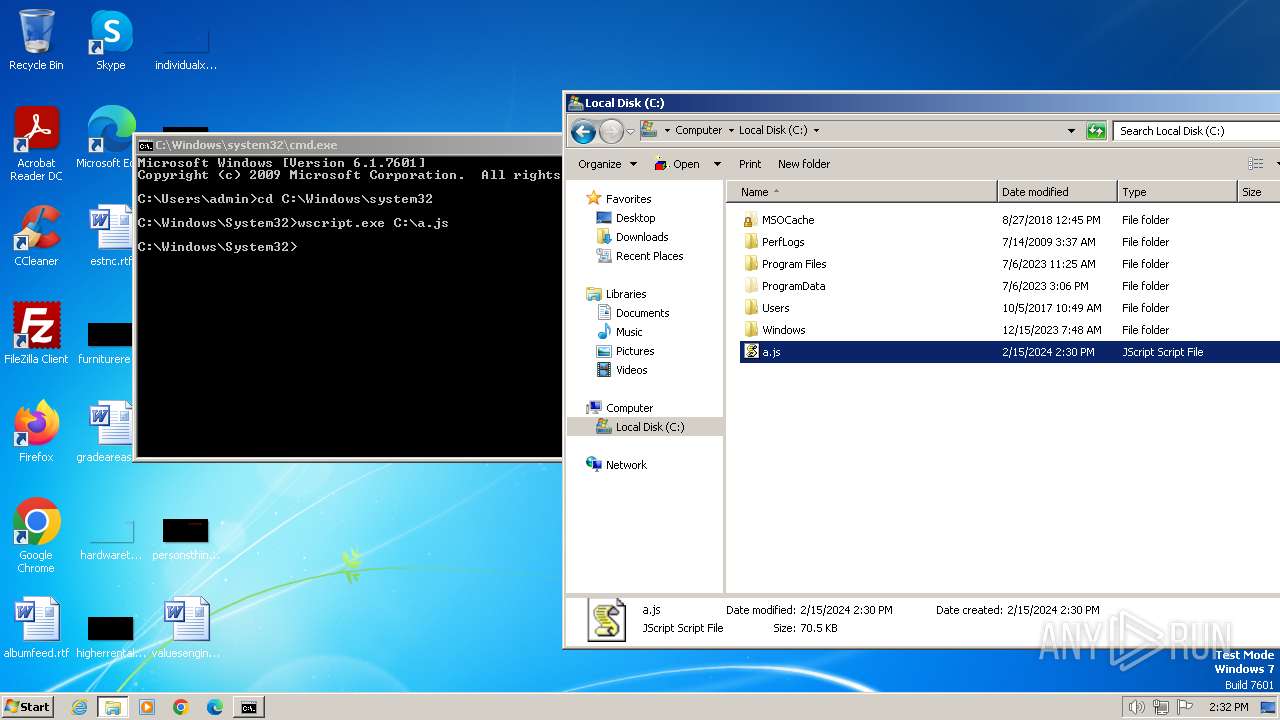1280x720 pixels.
Task: Open Acrobat Reader DC desktop shortcut
Action: pos(36,144)
